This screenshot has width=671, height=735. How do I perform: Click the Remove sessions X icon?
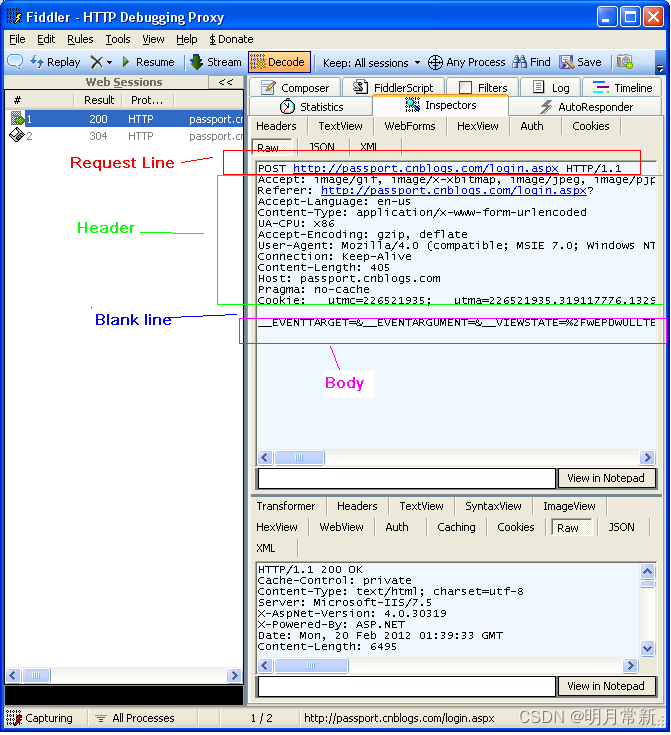(96, 62)
